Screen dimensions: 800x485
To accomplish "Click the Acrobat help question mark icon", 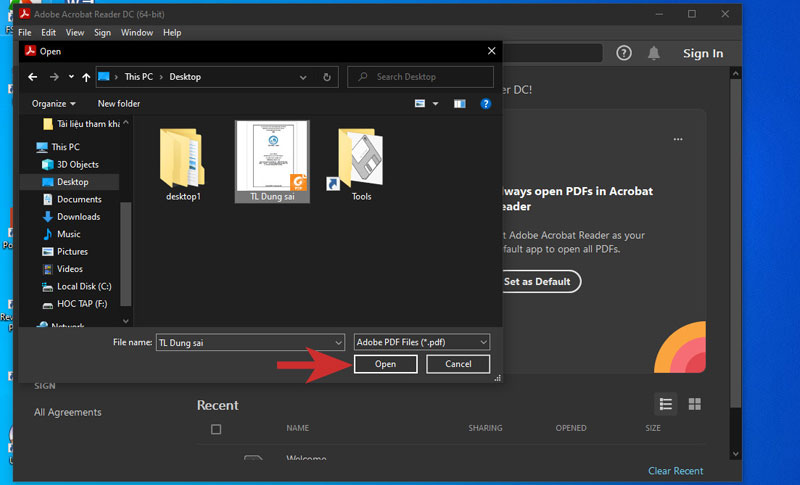I will tap(624, 53).
